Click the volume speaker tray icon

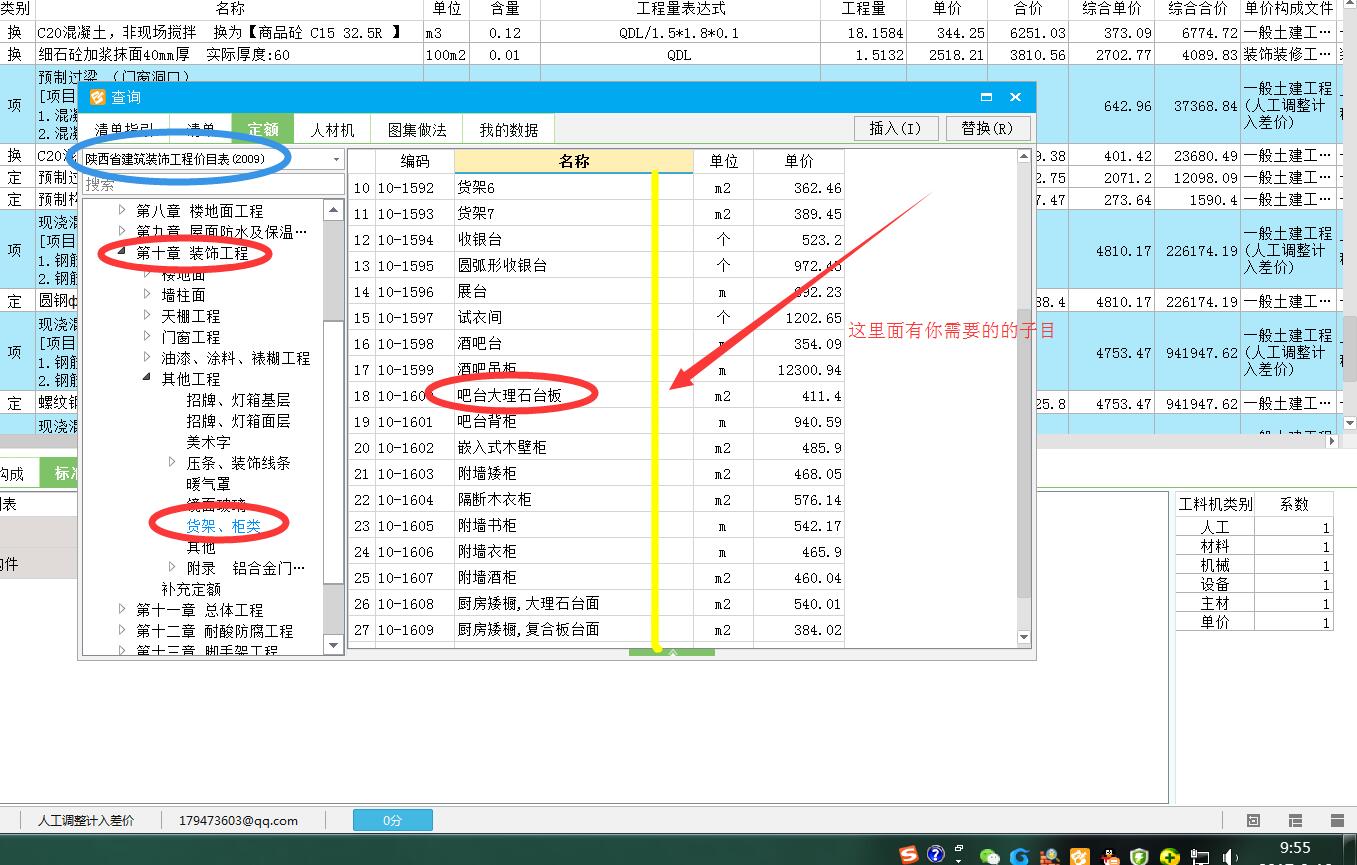coord(1229,857)
